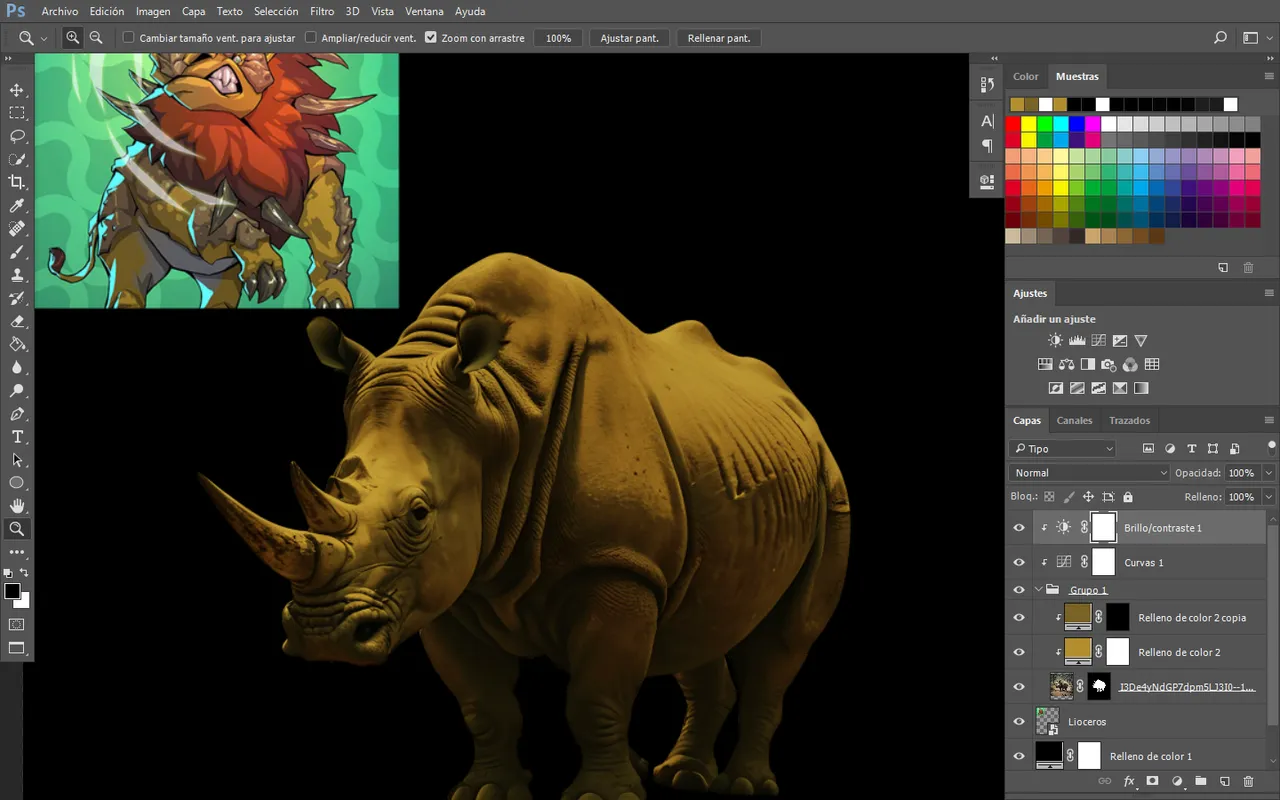Add a layer mask from bottom bar
1280x800 pixels.
[x=1152, y=781]
